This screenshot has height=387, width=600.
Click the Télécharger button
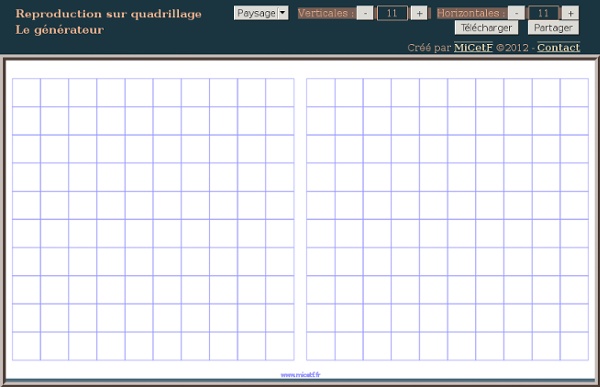[x=486, y=28]
